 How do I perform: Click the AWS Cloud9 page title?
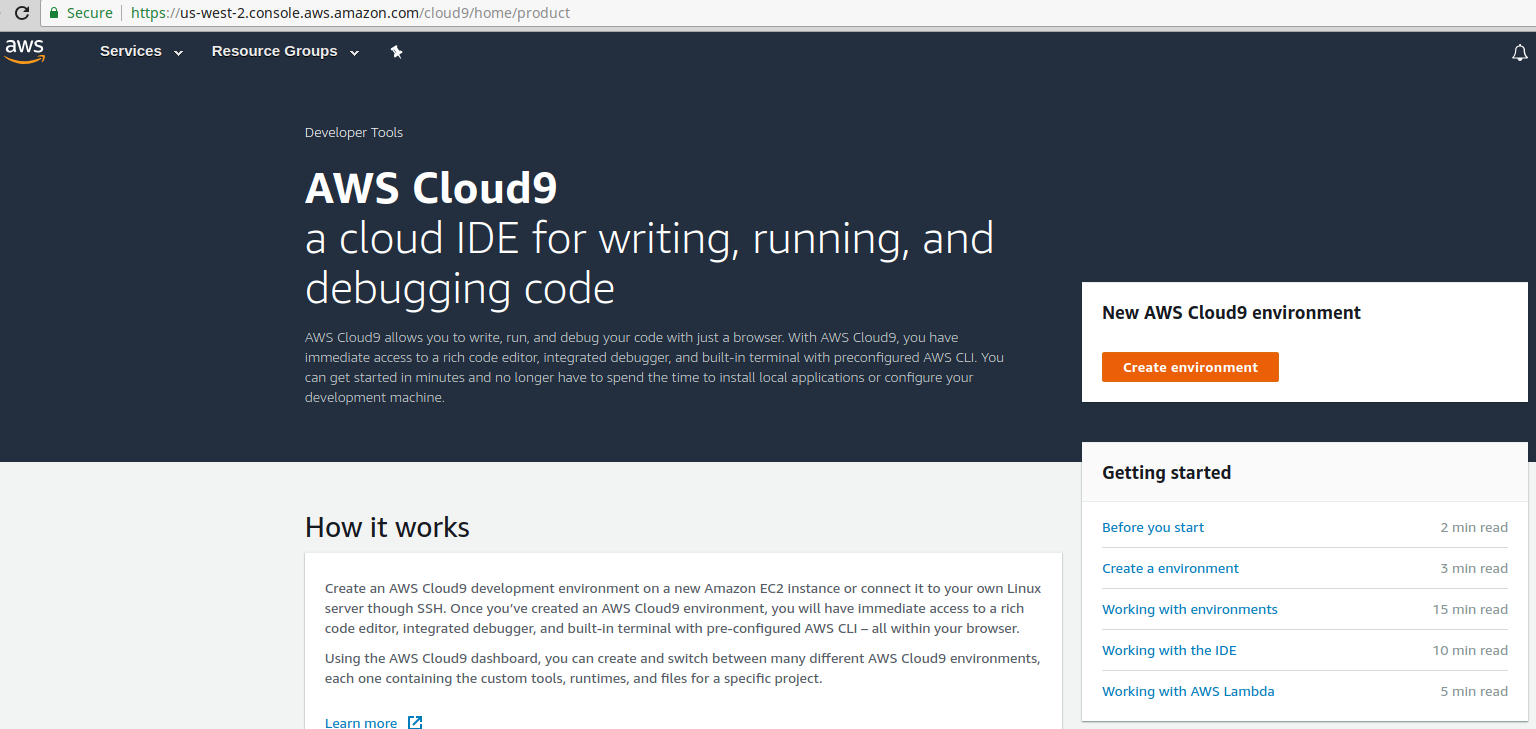point(431,188)
